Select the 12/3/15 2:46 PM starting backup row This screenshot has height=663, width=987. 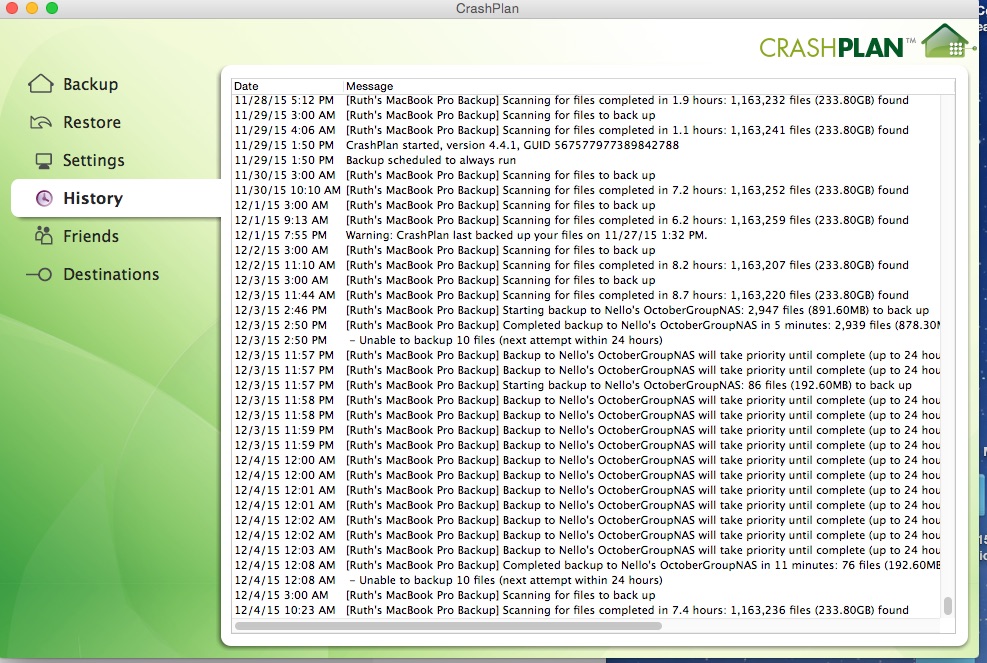pyautogui.click(x=587, y=310)
